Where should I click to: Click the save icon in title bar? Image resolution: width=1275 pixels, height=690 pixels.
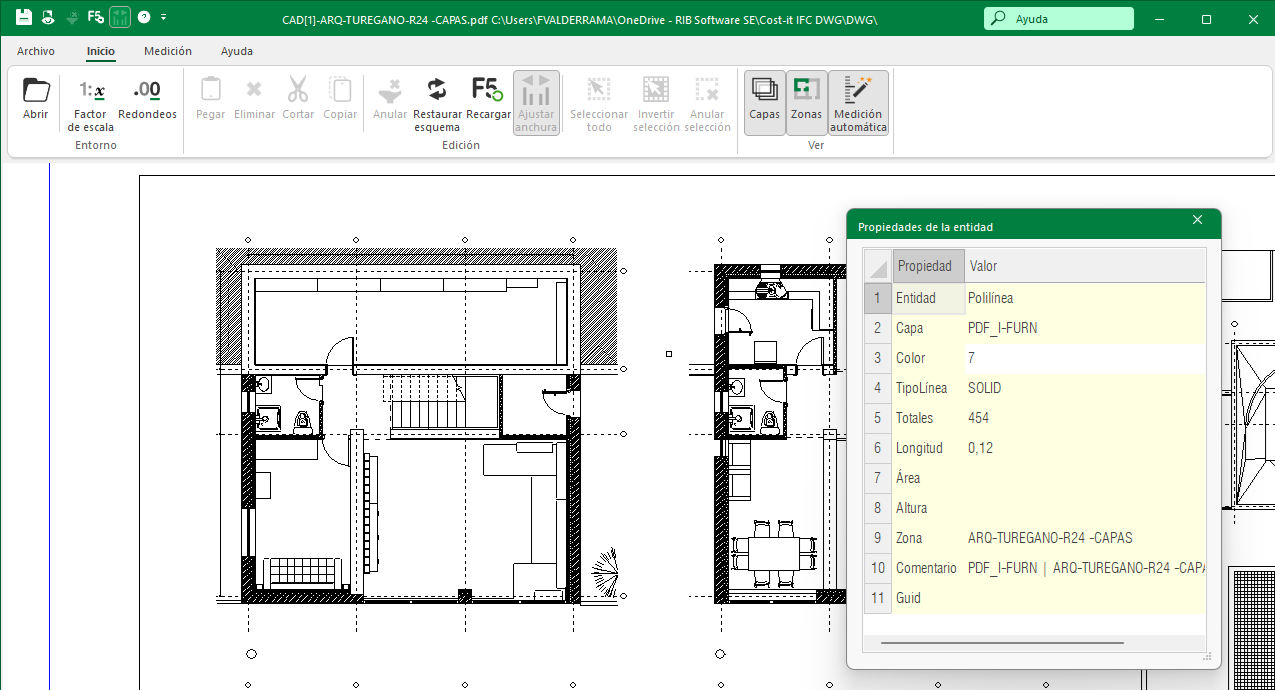pyautogui.click(x=23, y=17)
